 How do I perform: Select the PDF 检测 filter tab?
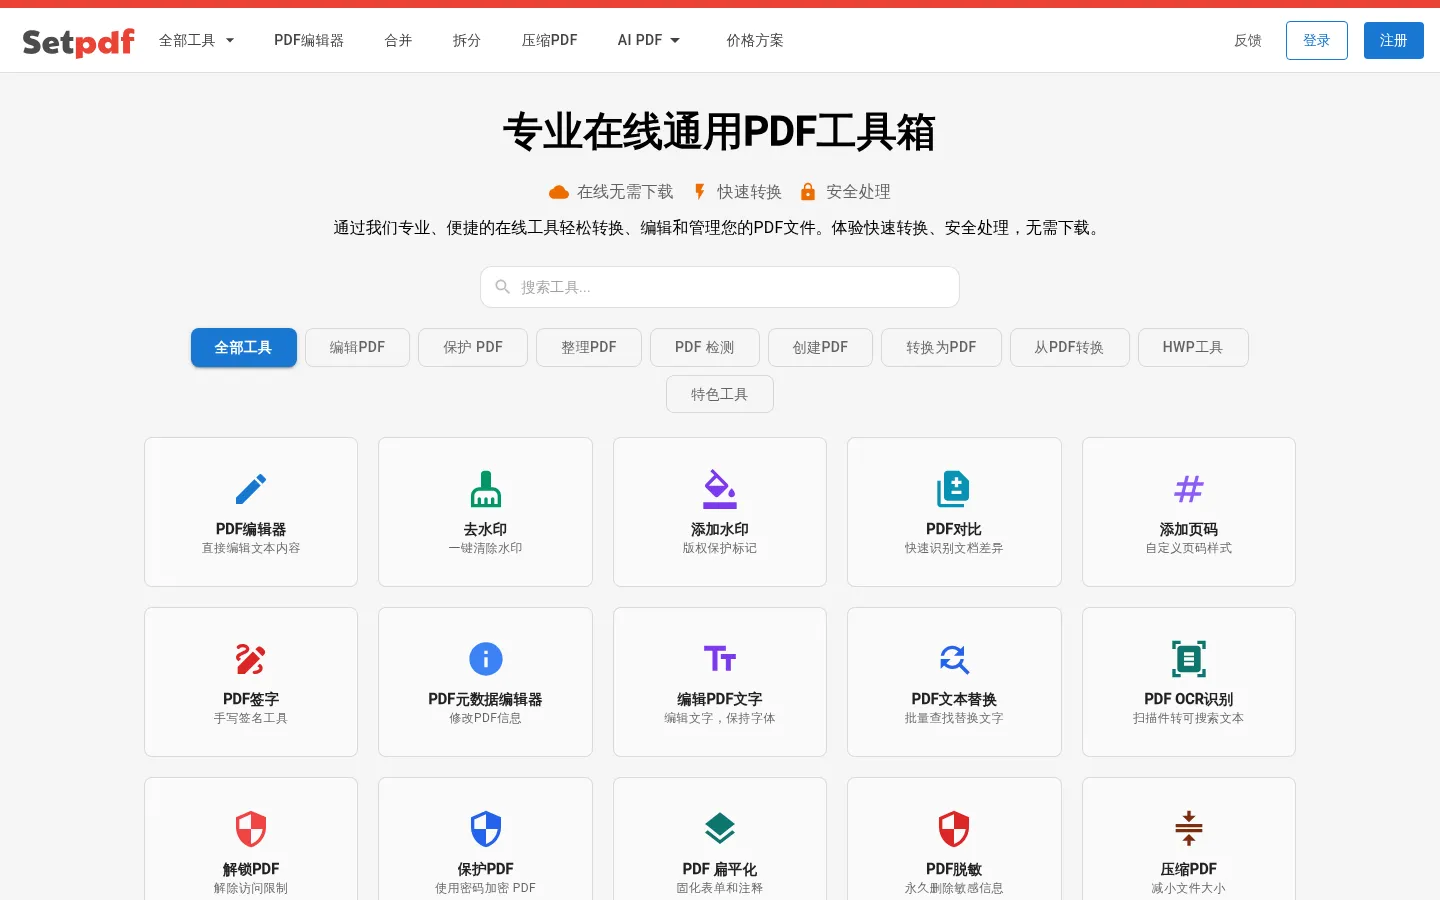705,348
